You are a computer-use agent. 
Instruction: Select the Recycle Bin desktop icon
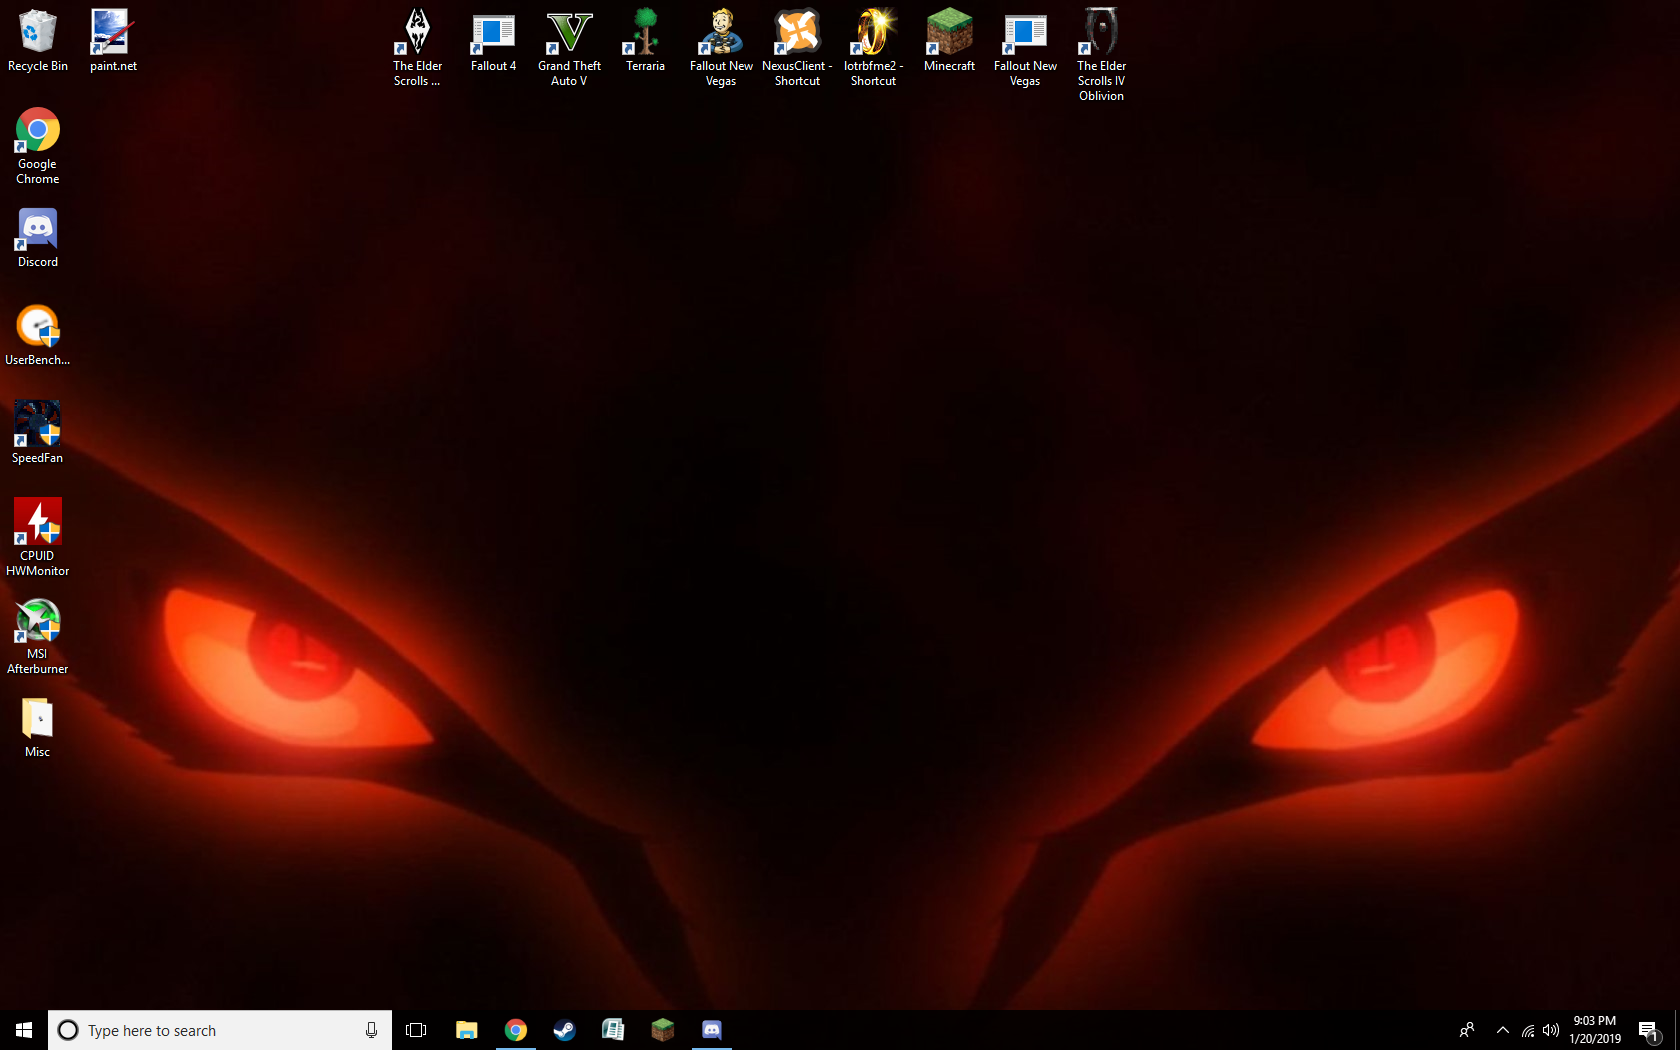click(x=38, y=40)
